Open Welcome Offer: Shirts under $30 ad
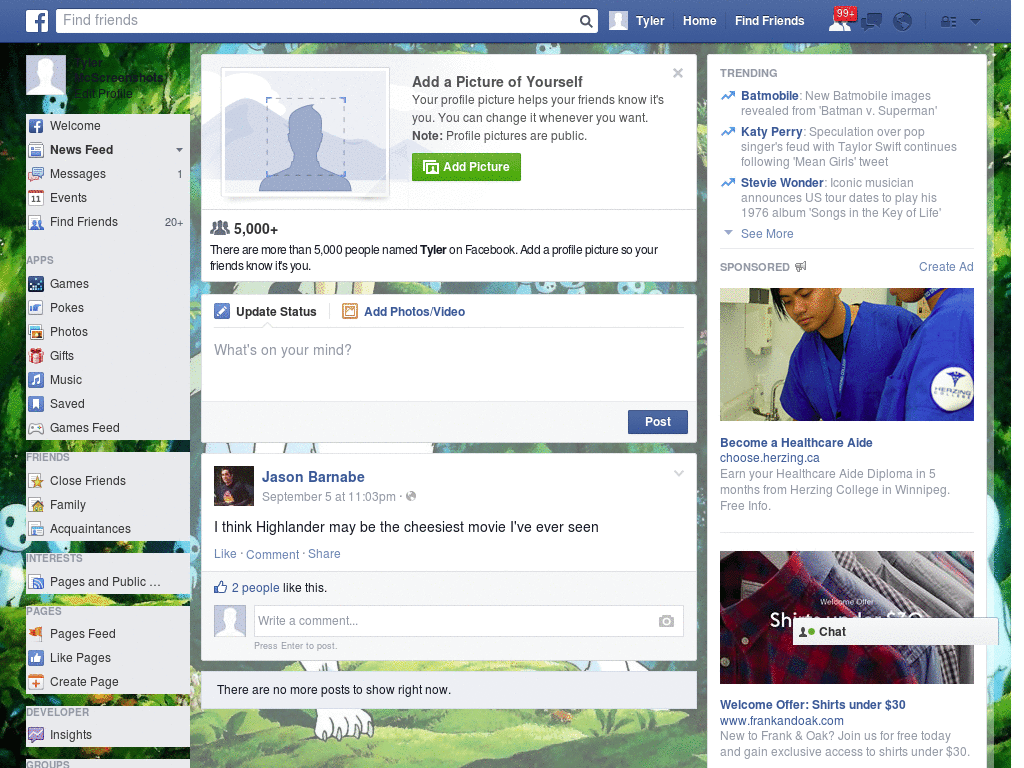The height and width of the screenshot is (768, 1024). [812, 705]
